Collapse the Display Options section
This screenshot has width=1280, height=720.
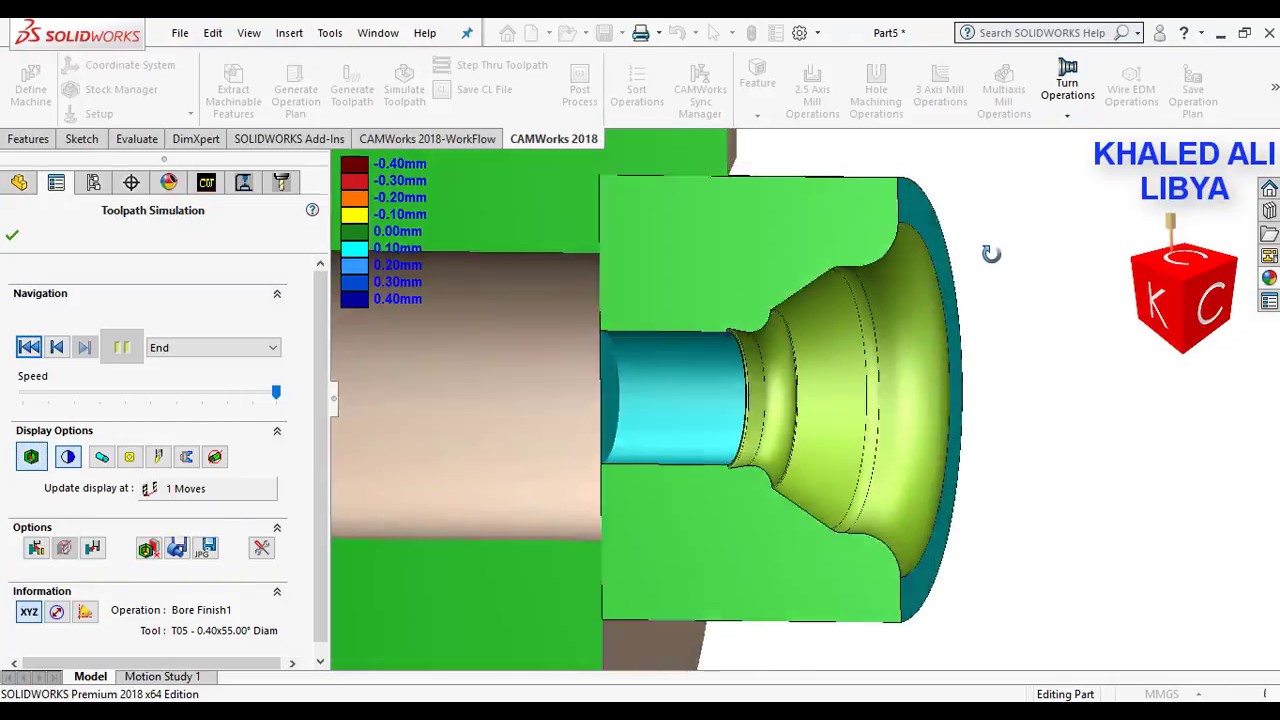tap(277, 431)
